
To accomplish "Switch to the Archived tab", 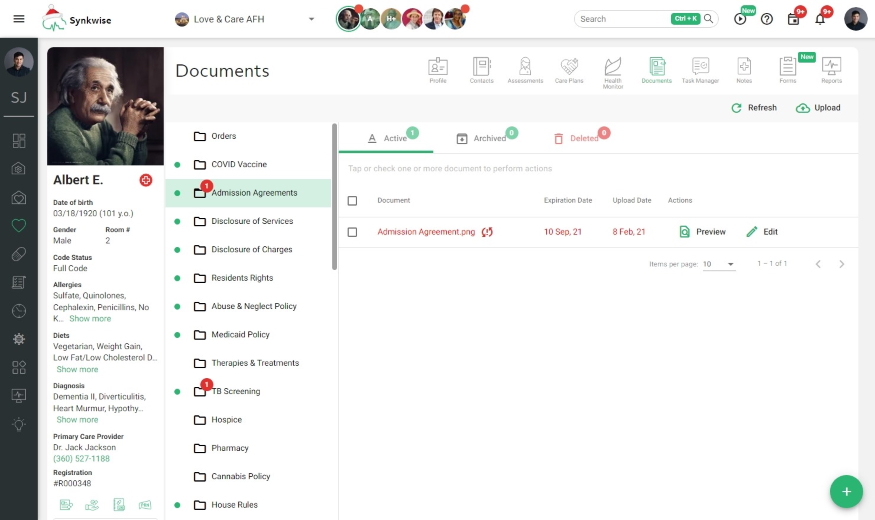I will tap(481, 139).
